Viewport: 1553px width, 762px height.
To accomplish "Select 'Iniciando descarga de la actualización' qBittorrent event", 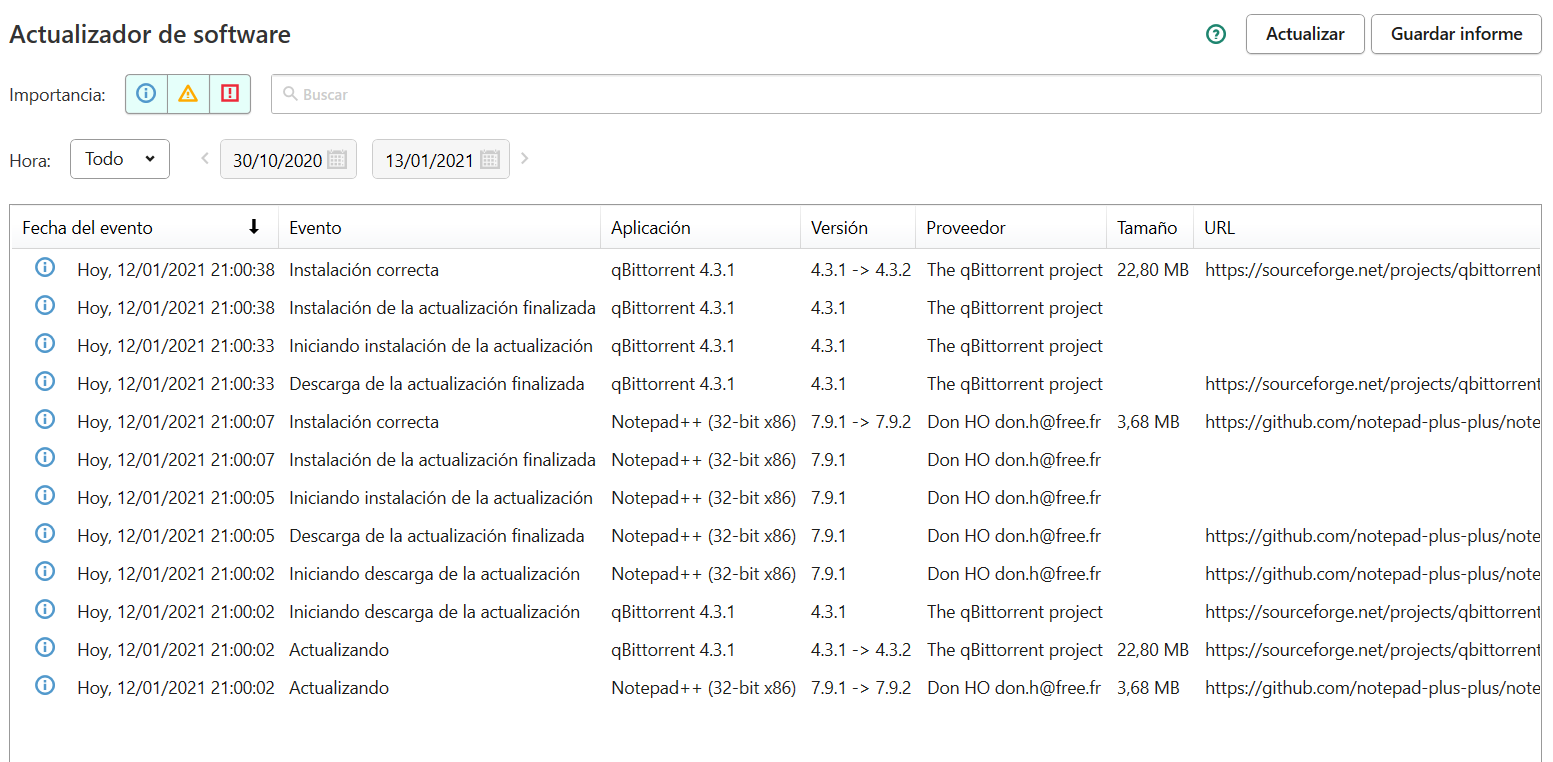I will point(435,612).
